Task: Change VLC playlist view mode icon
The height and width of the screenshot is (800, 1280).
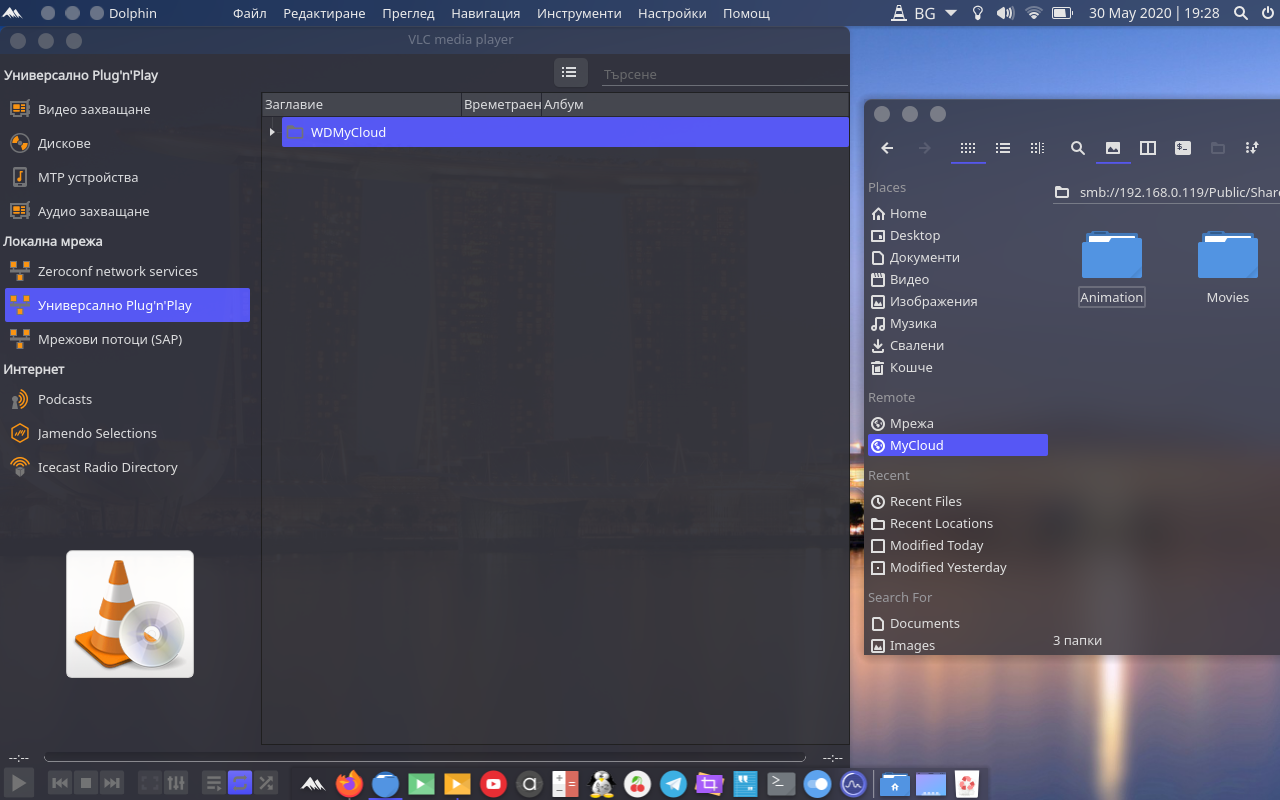Action: [569, 72]
